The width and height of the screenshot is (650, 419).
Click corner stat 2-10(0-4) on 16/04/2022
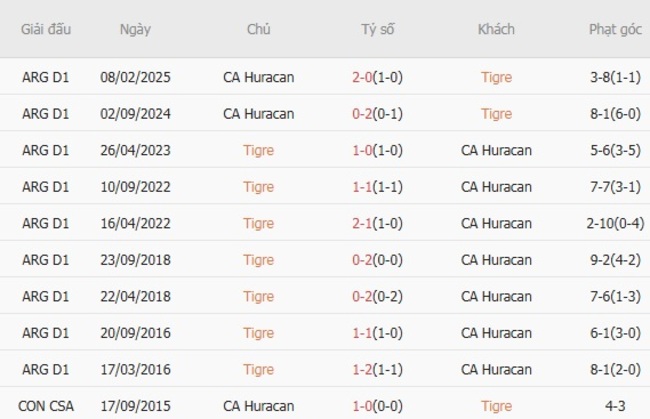pyautogui.click(x=615, y=224)
